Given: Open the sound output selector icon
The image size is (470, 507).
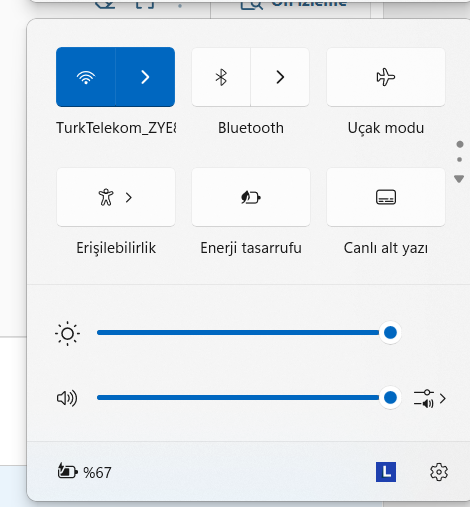Looking at the screenshot, I should click(x=430, y=399).
